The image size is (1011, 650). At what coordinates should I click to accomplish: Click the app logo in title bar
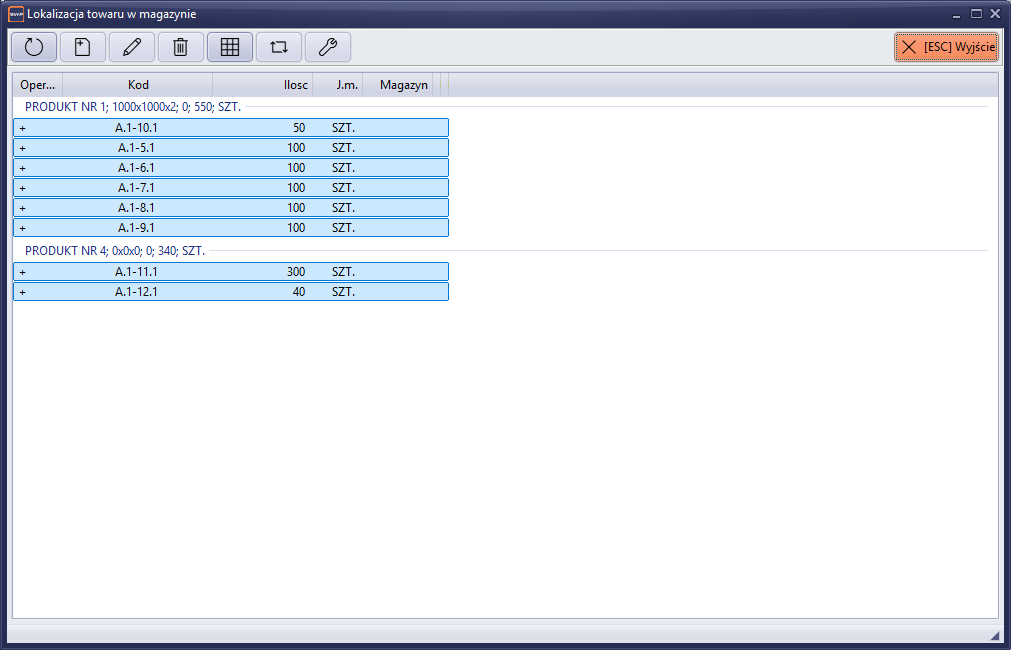click(15, 14)
